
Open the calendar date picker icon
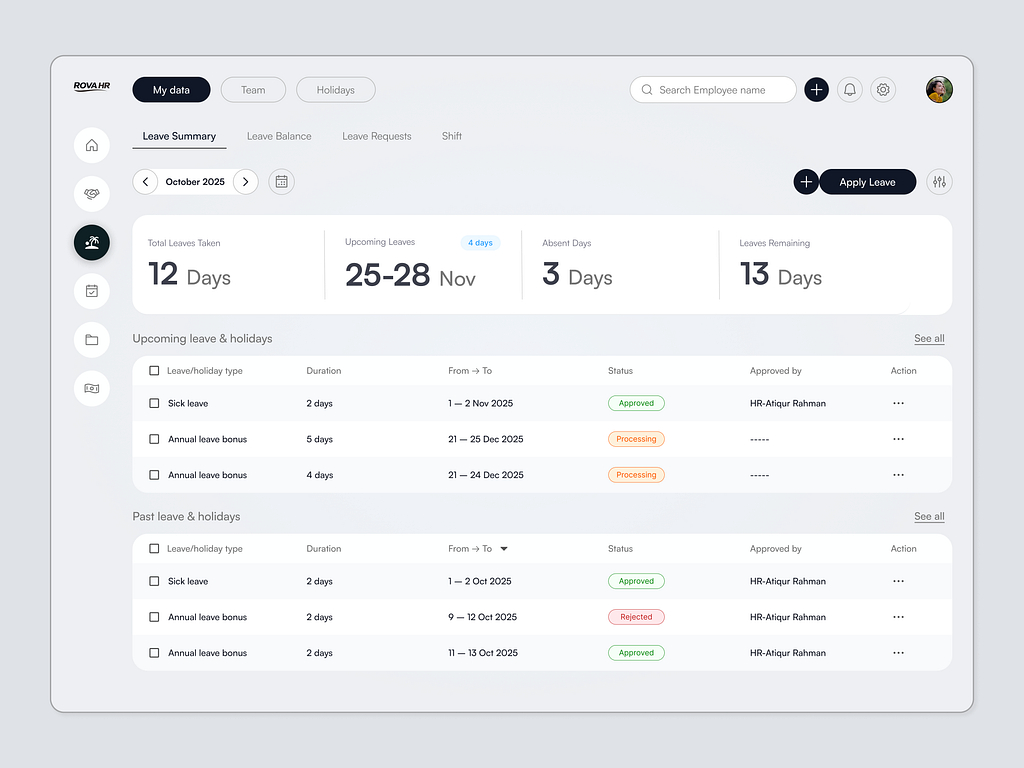pos(281,182)
